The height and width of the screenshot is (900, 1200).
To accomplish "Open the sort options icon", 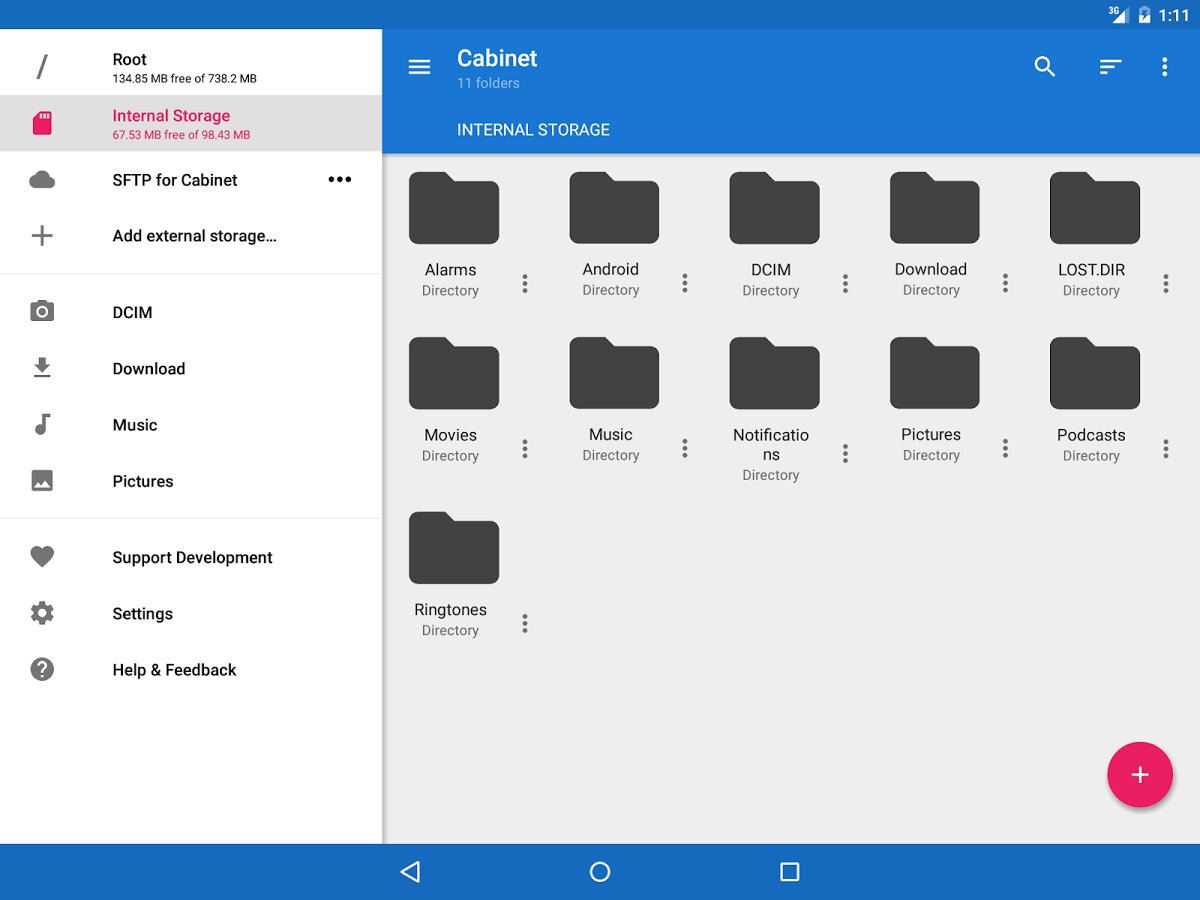I will tap(1110, 67).
